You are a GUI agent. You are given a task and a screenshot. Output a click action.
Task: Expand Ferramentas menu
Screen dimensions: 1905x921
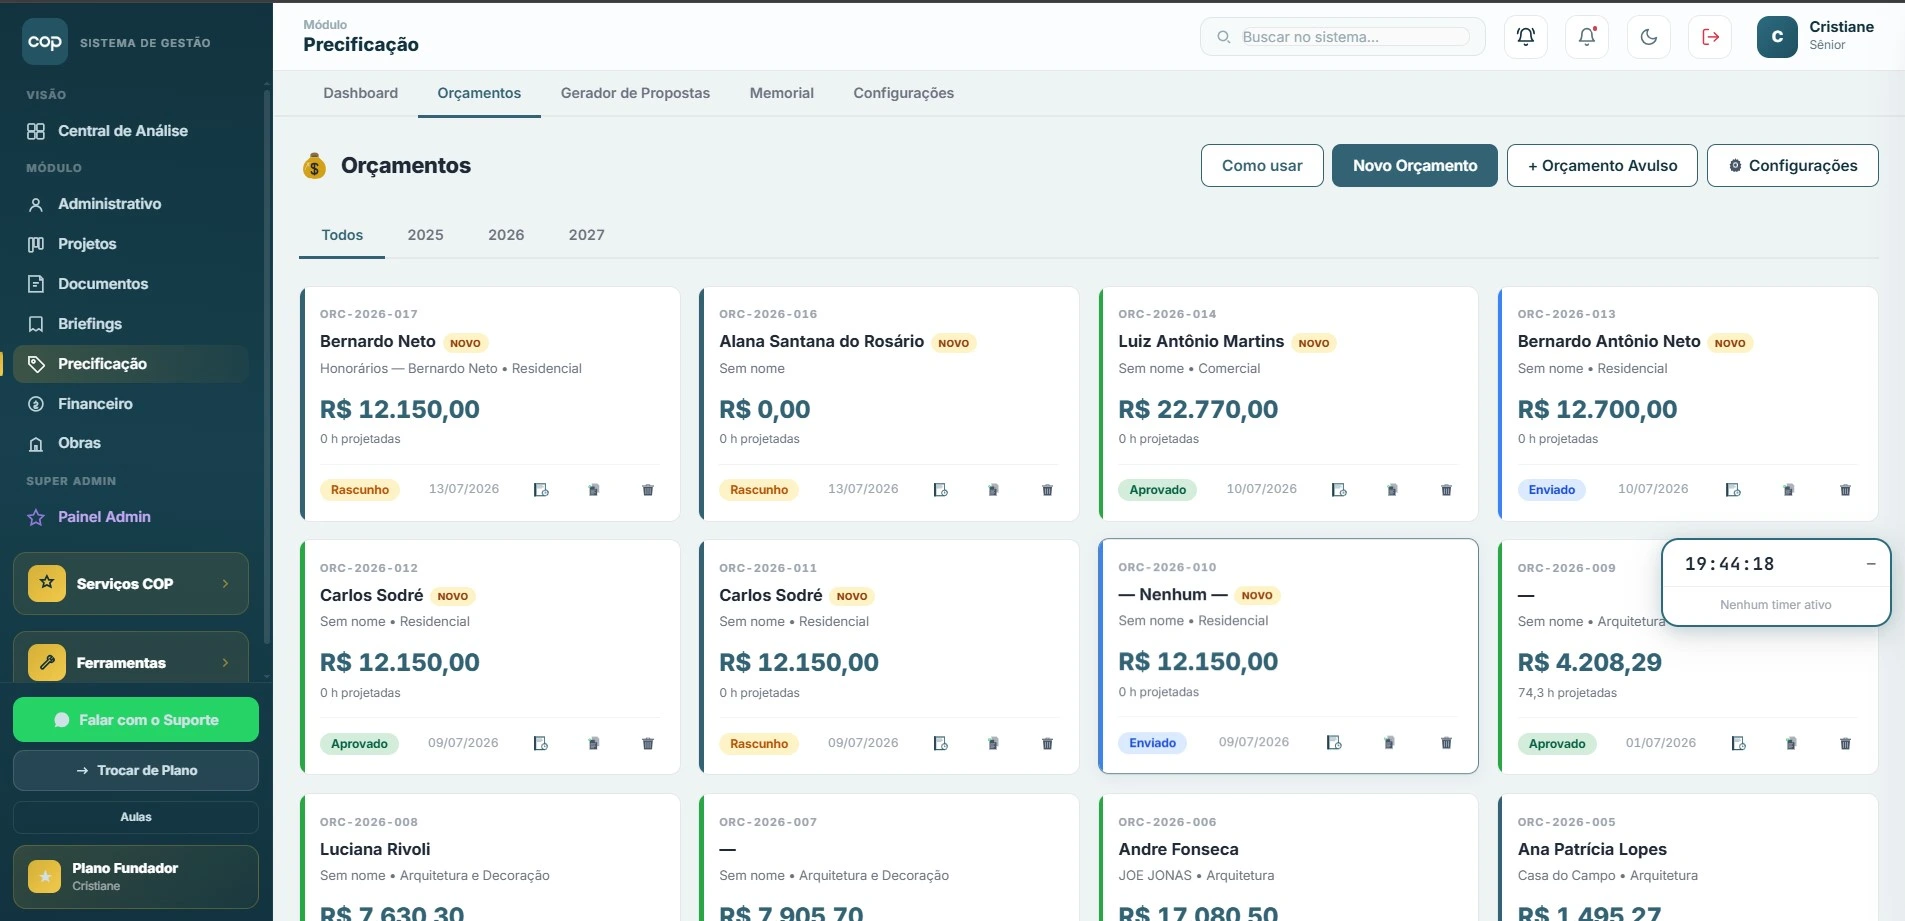click(x=131, y=660)
